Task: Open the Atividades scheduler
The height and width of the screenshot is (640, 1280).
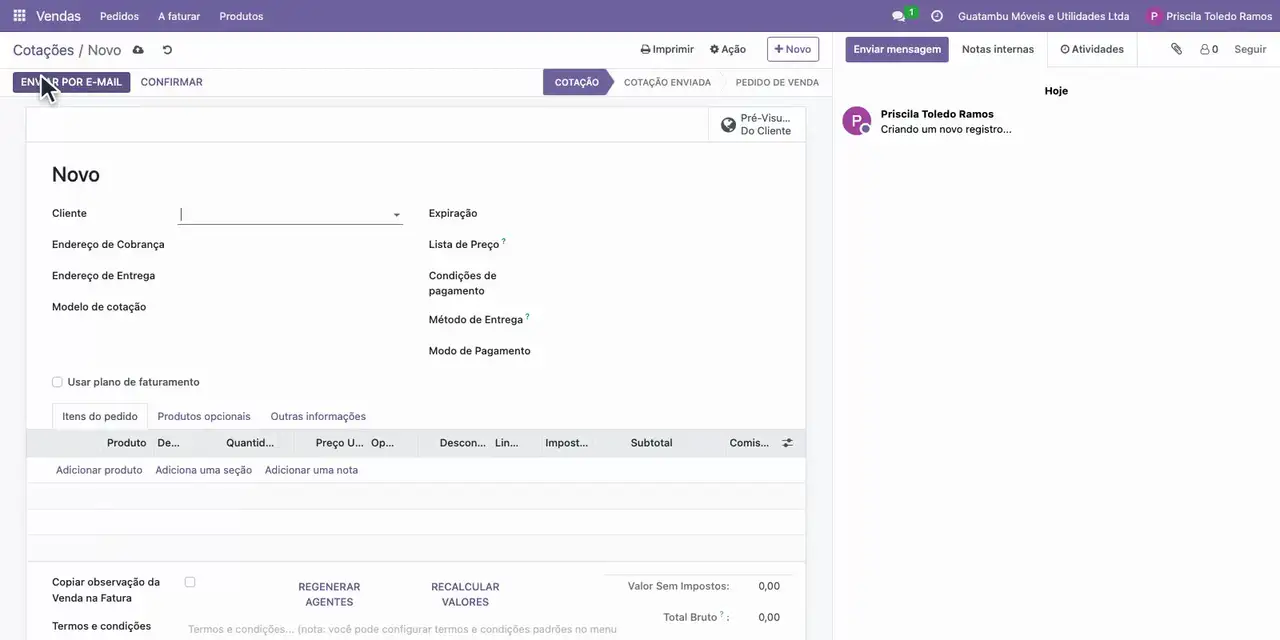Action: coord(1092,49)
